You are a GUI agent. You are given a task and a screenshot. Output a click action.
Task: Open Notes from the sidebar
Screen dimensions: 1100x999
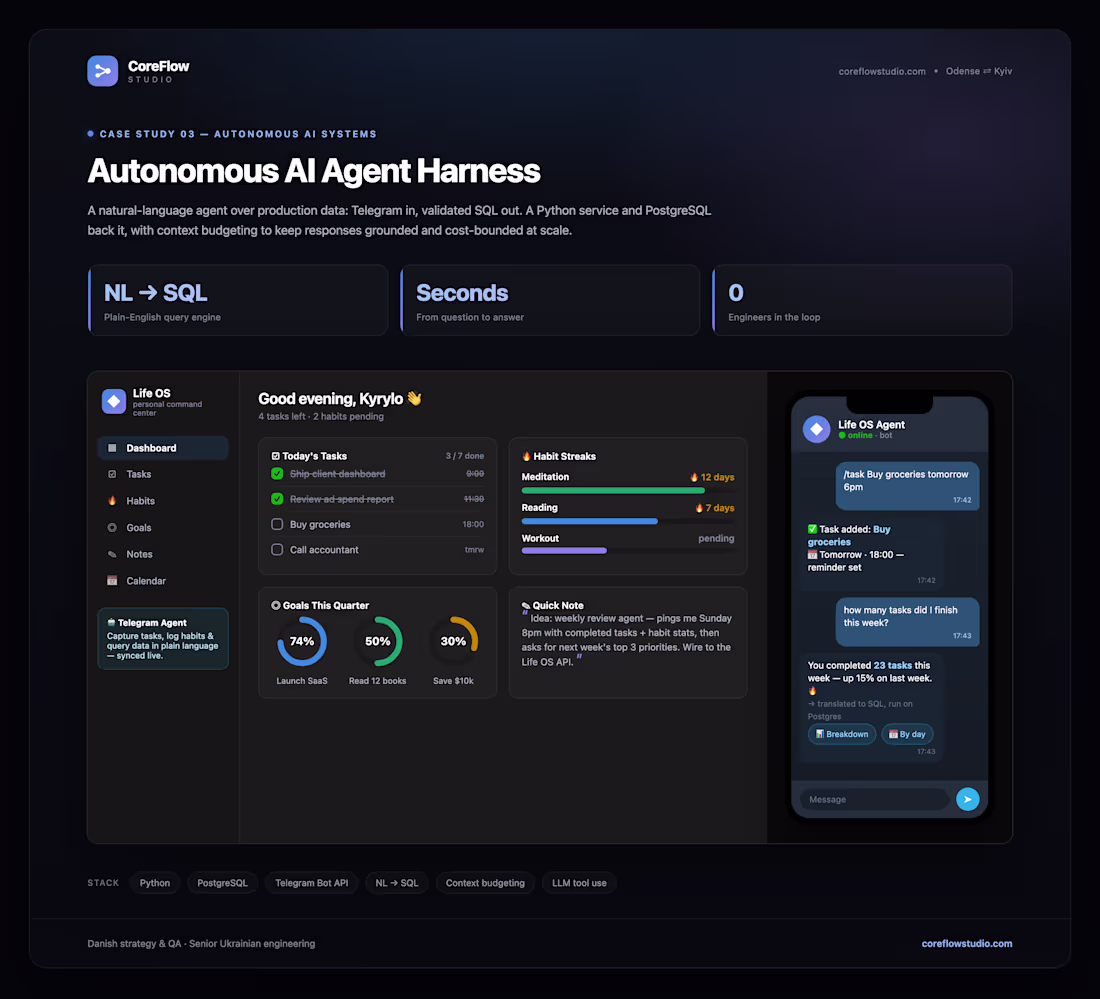(x=163, y=554)
